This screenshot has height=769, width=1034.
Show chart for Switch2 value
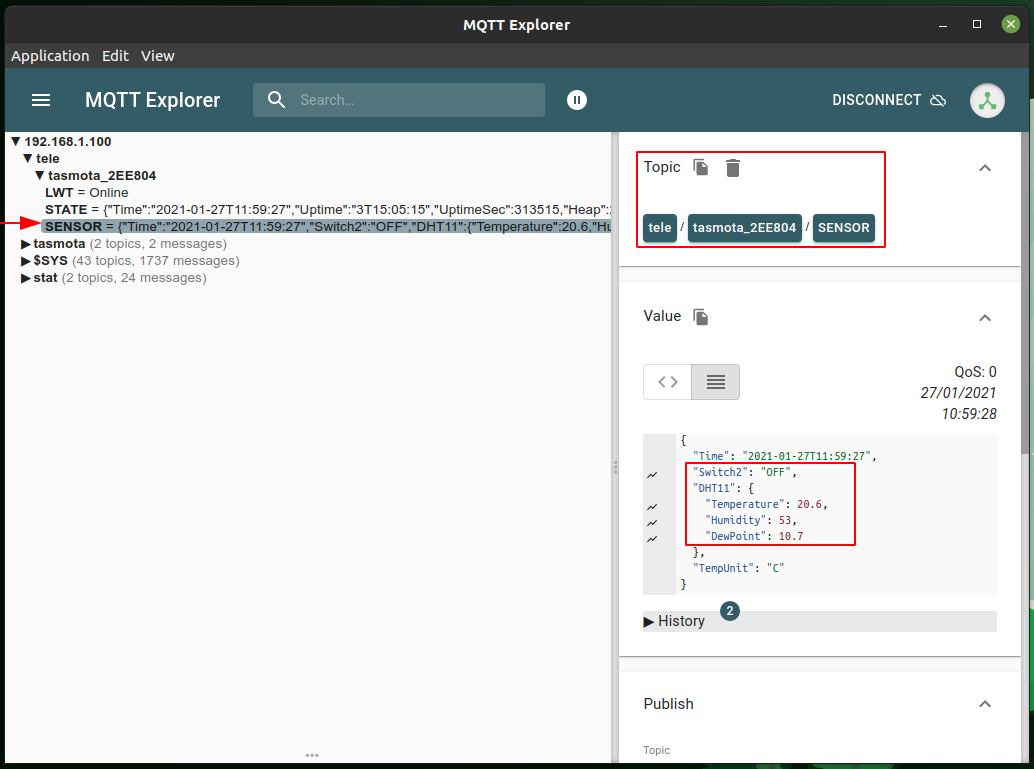pos(652,475)
